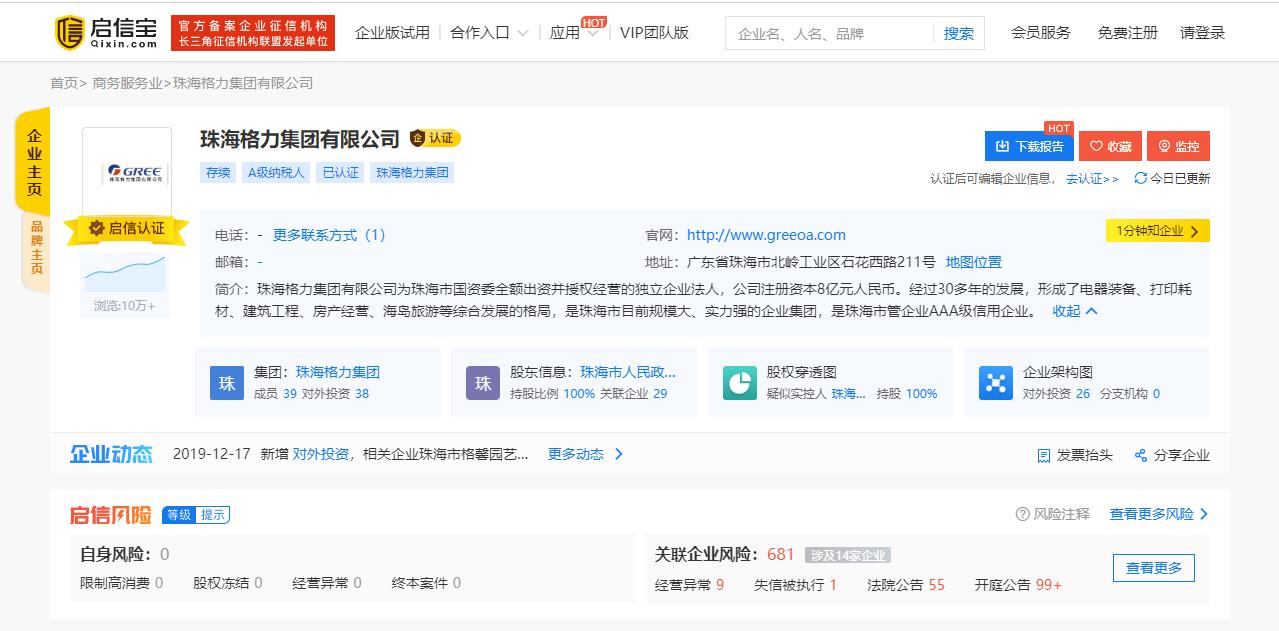Image resolution: width=1279 pixels, height=631 pixels.
Task: Focus the company name search box
Action: pyautogui.click(x=829, y=33)
